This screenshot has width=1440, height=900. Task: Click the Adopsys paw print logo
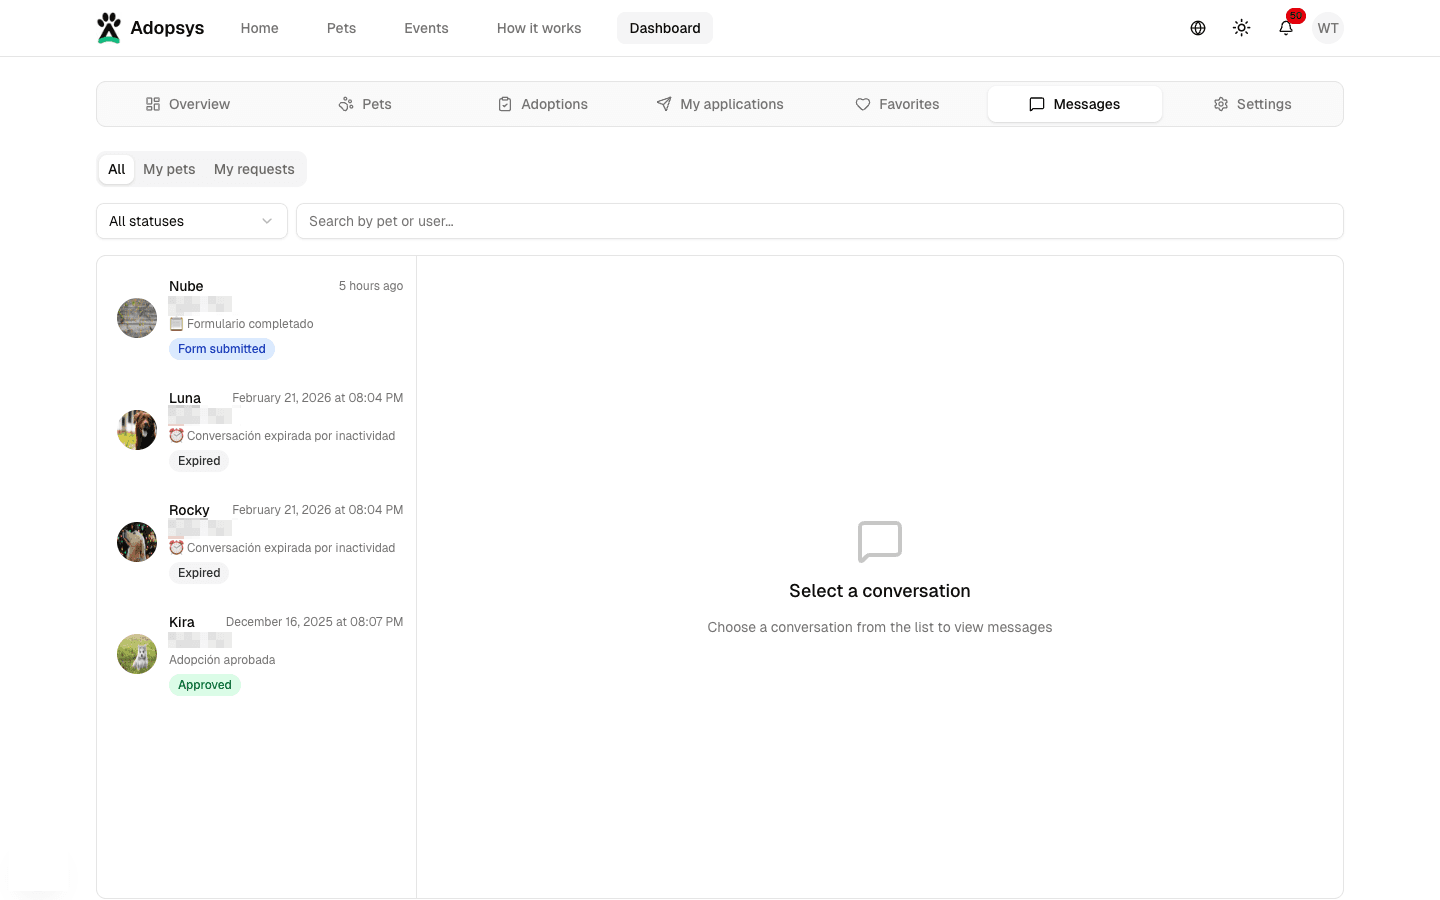pos(109,27)
